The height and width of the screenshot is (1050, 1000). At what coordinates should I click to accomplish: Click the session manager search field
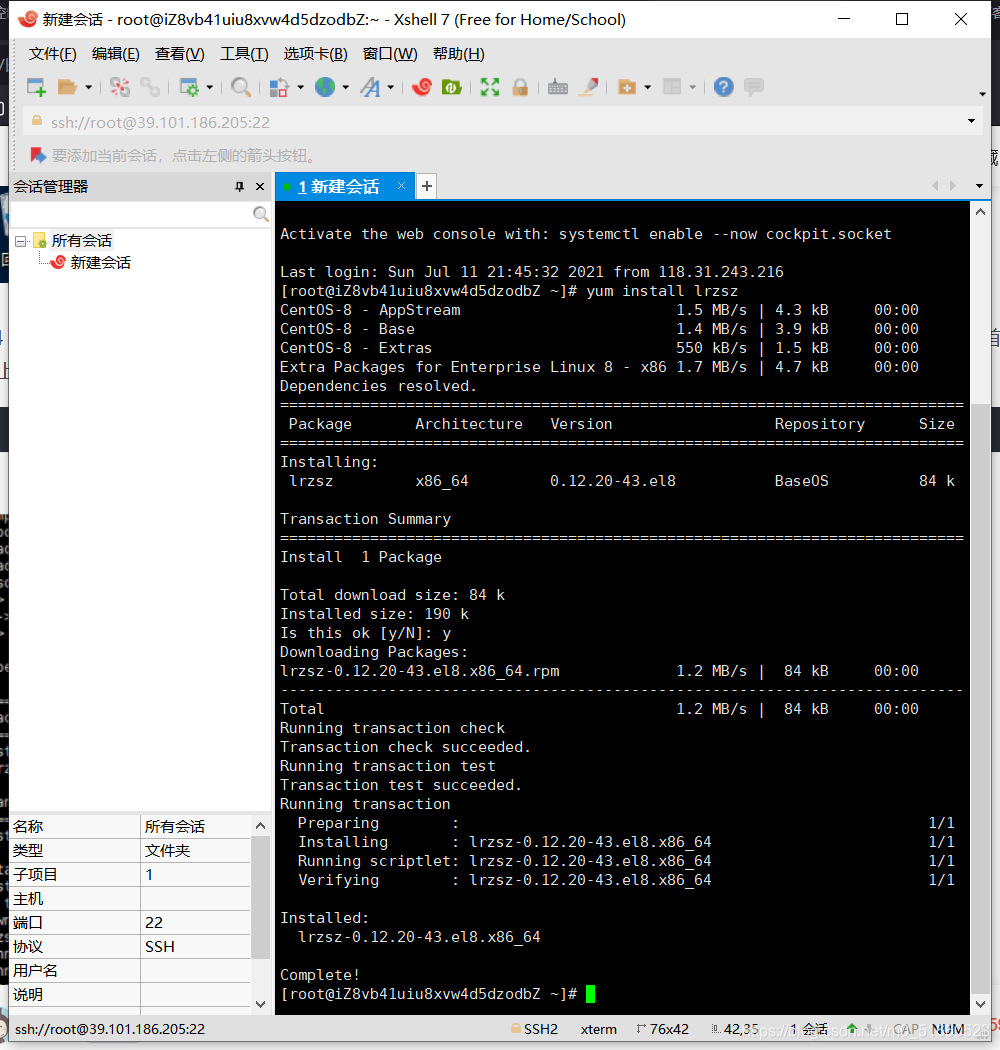click(131, 214)
